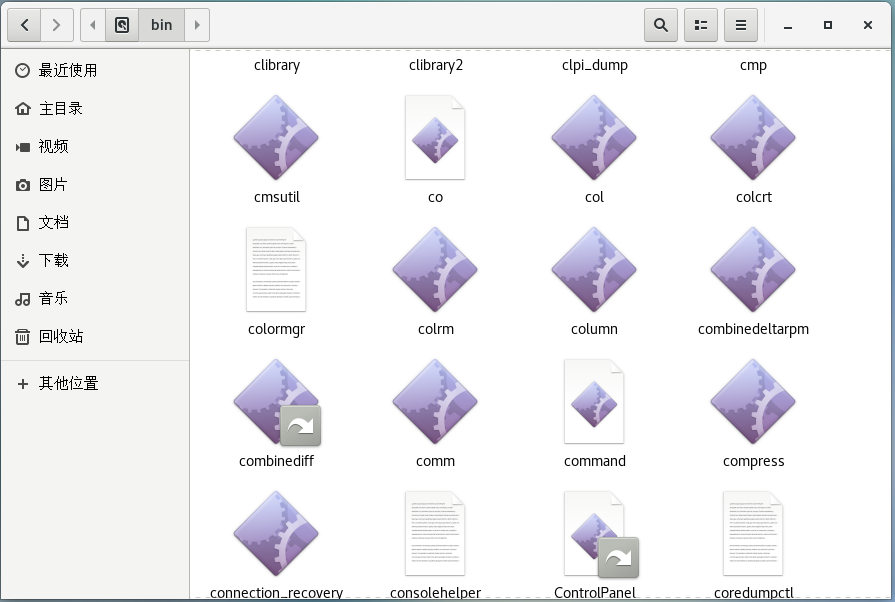Click the cmsutil file name label
895x602 pixels.
(276, 197)
